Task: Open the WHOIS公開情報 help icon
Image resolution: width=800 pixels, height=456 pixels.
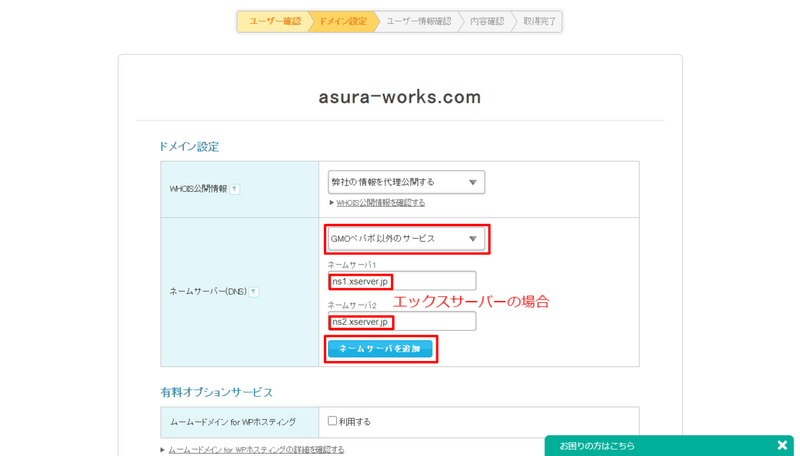Action: tap(235, 189)
